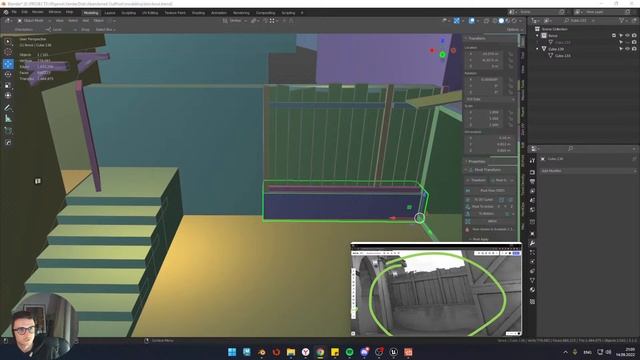Select the Measure tool in left toolbar

[8, 119]
